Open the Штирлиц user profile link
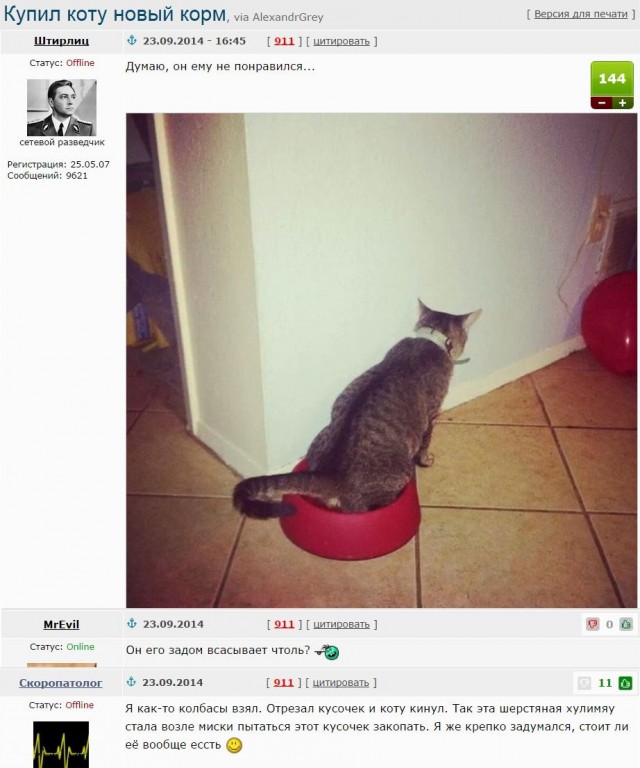The image size is (640, 768). click(x=61, y=41)
